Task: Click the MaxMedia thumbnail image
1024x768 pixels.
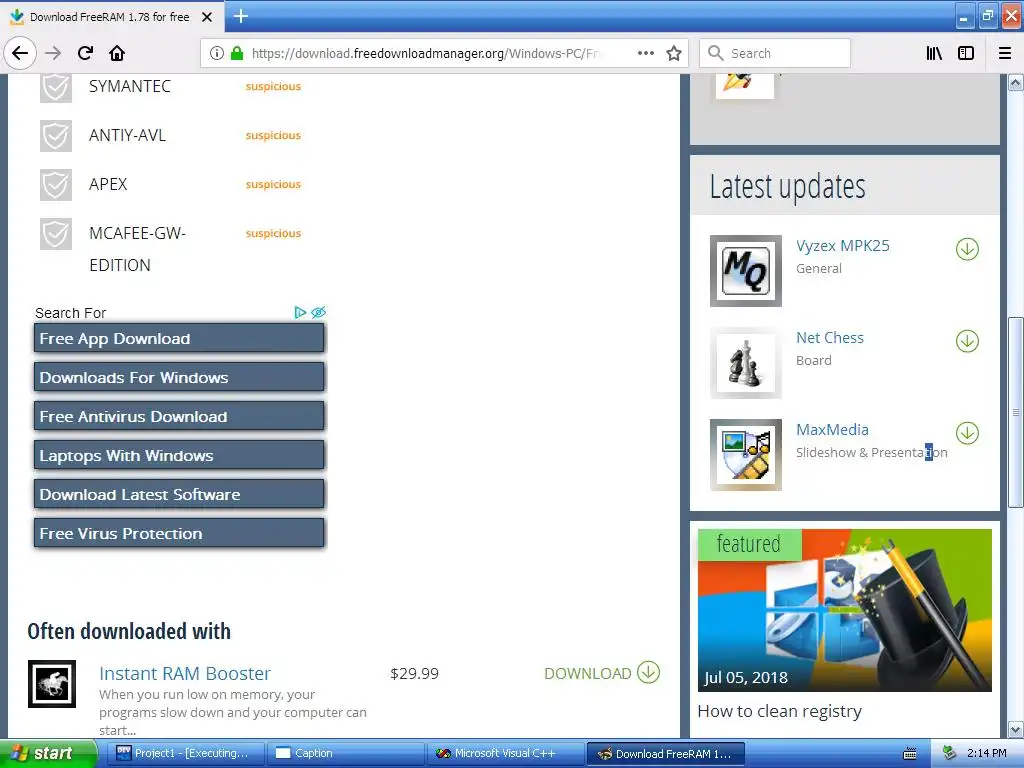Action: pos(746,455)
